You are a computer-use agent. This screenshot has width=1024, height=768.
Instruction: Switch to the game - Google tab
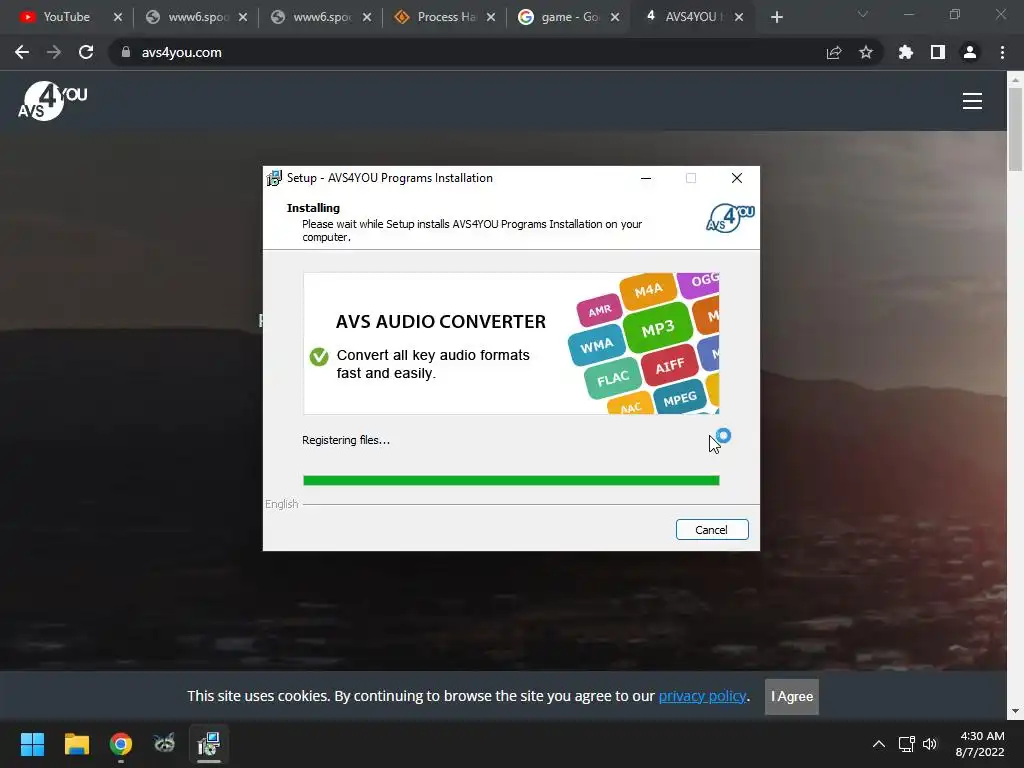click(566, 17)
